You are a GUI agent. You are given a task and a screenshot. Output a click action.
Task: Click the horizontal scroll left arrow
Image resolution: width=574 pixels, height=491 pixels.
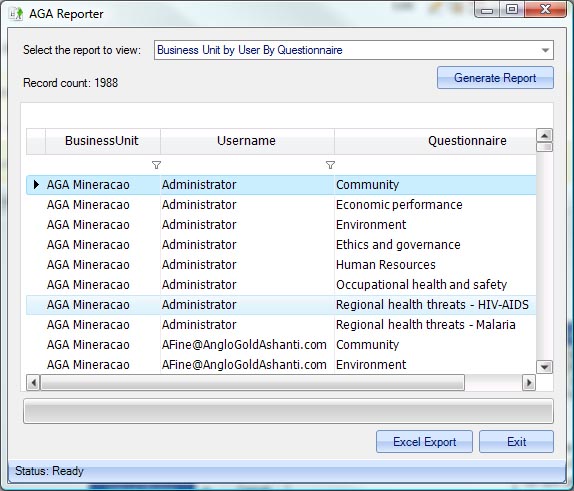point(33,383)
